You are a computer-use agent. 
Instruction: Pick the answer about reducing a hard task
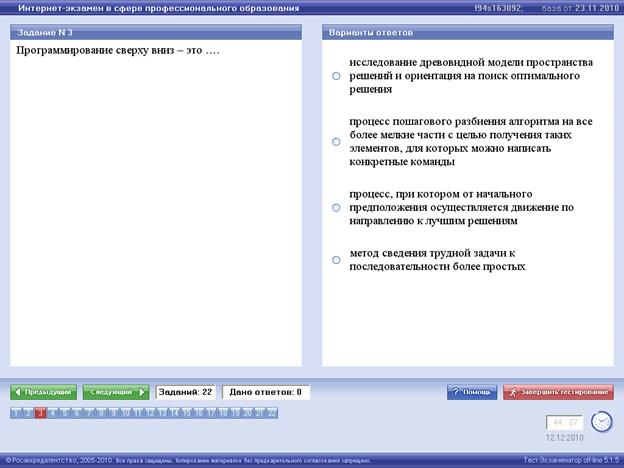coord(337,260)
